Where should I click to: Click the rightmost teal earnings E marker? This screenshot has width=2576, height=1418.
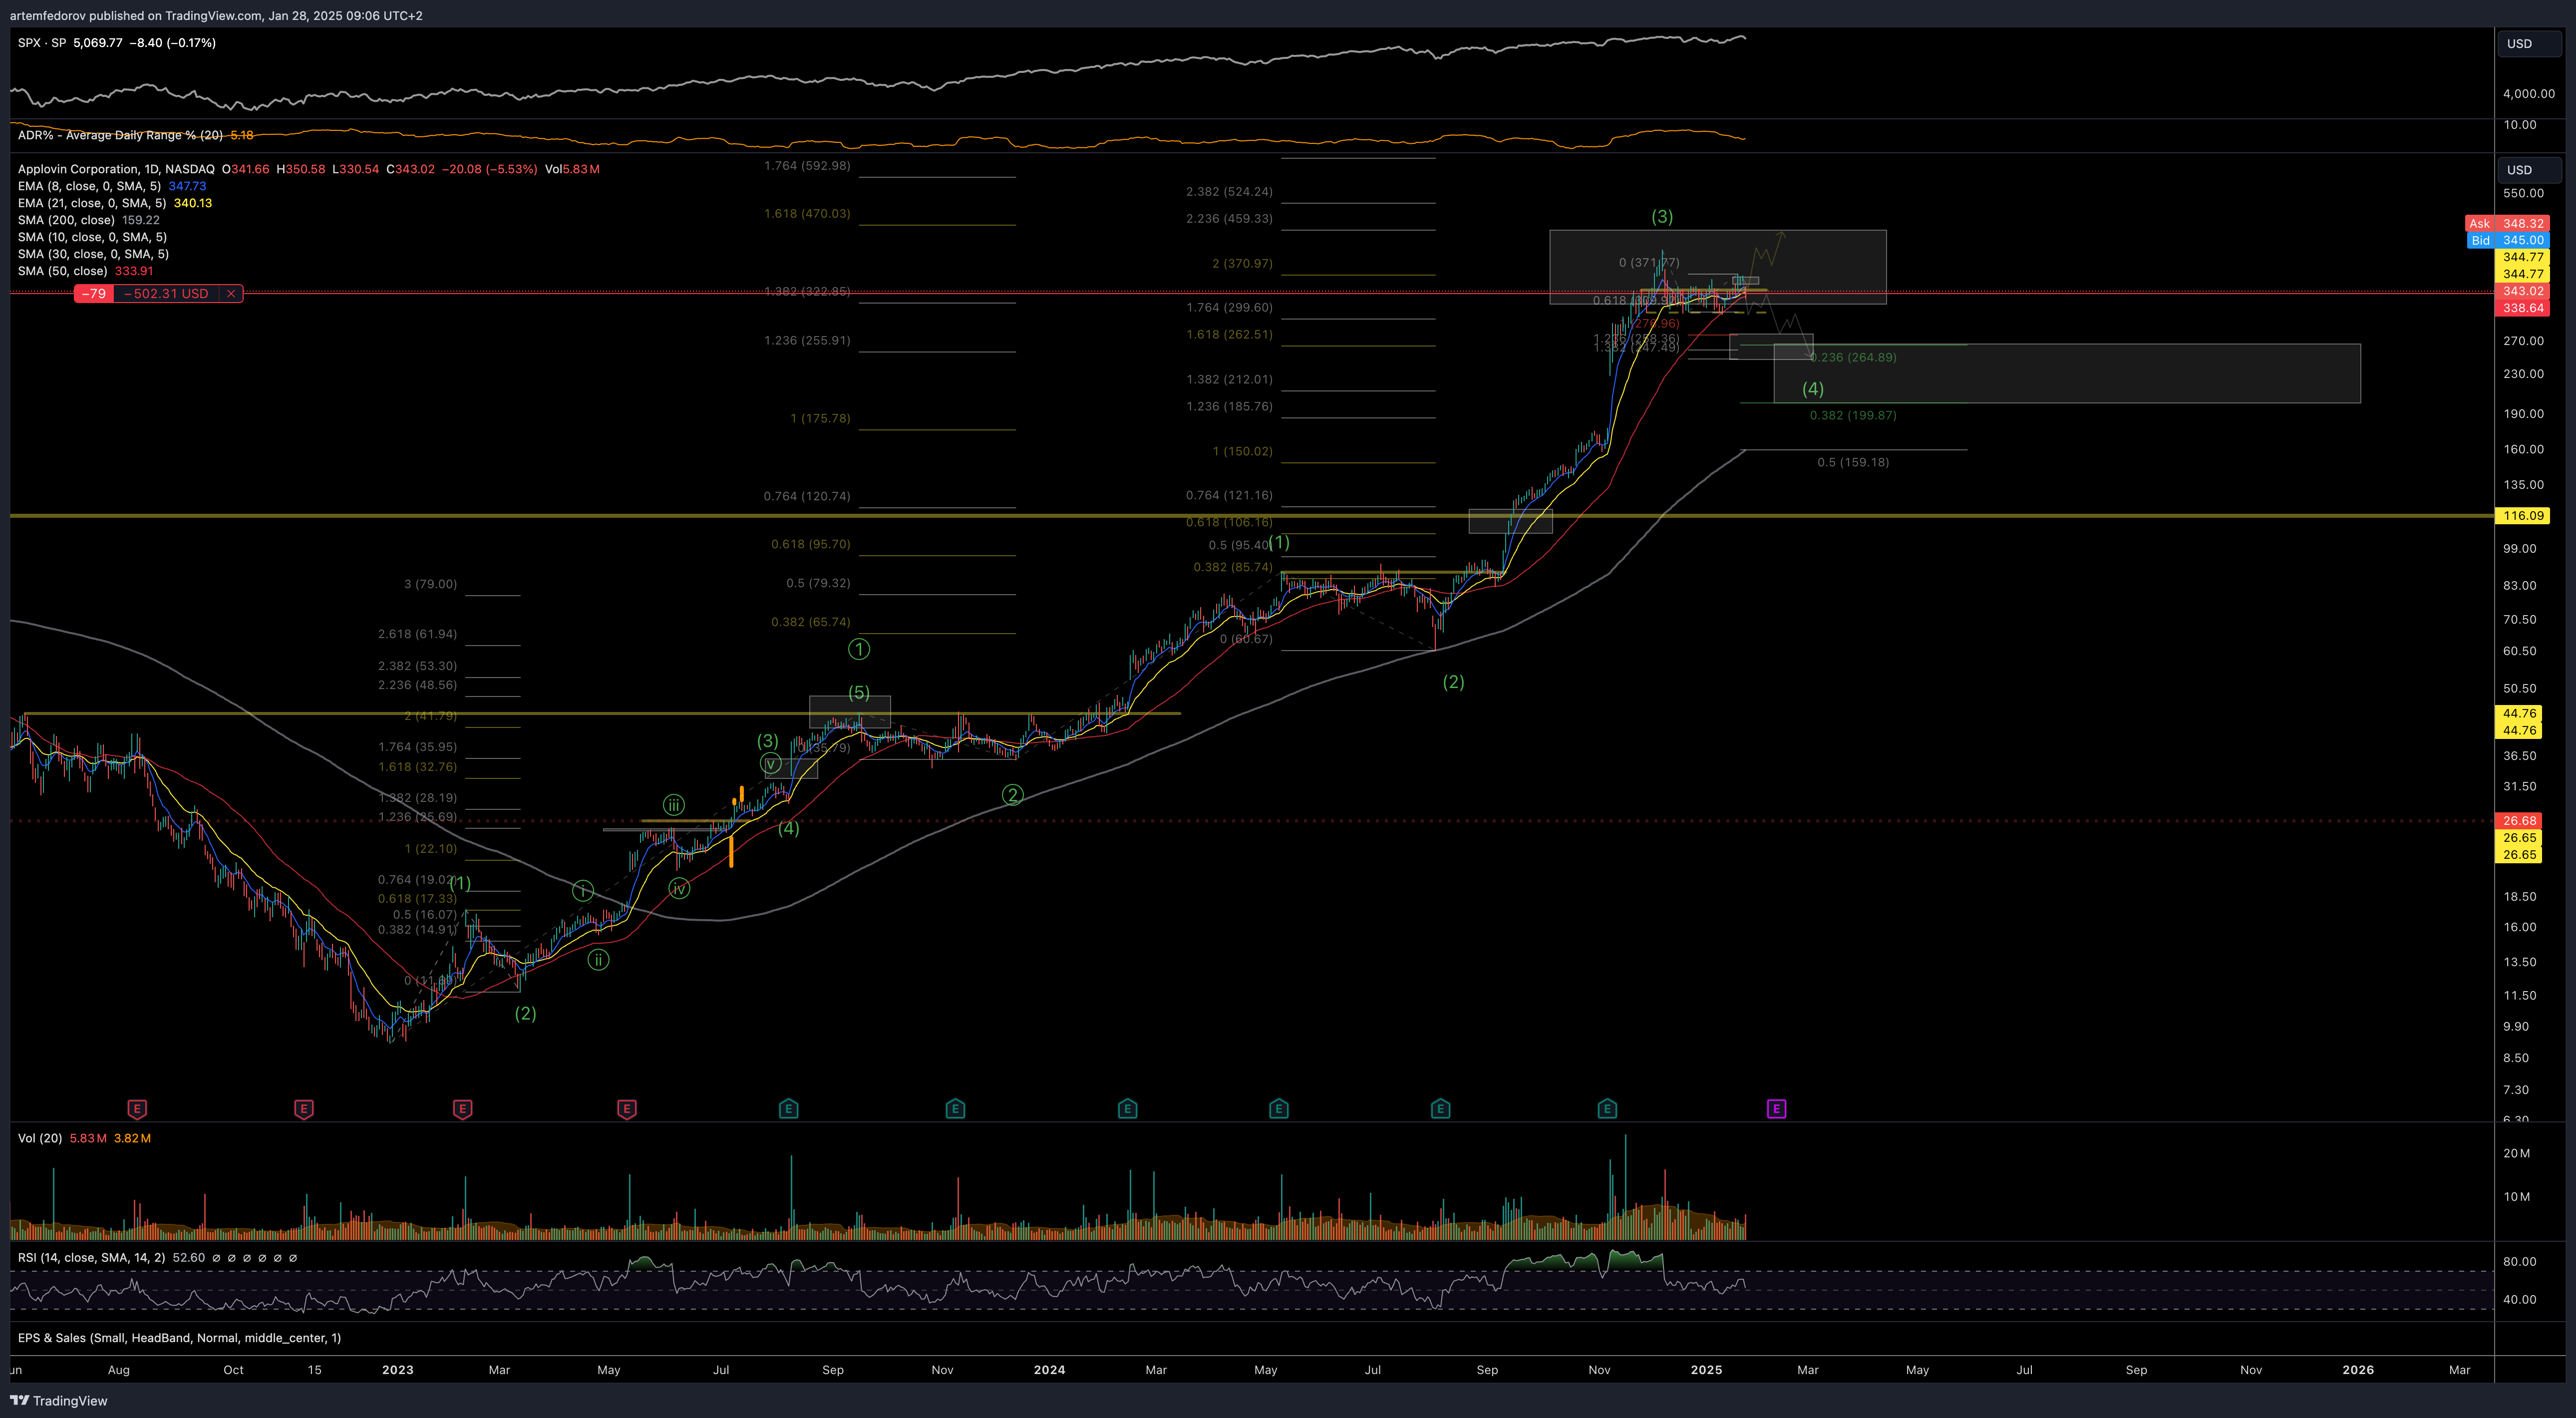(1607, 1108)
